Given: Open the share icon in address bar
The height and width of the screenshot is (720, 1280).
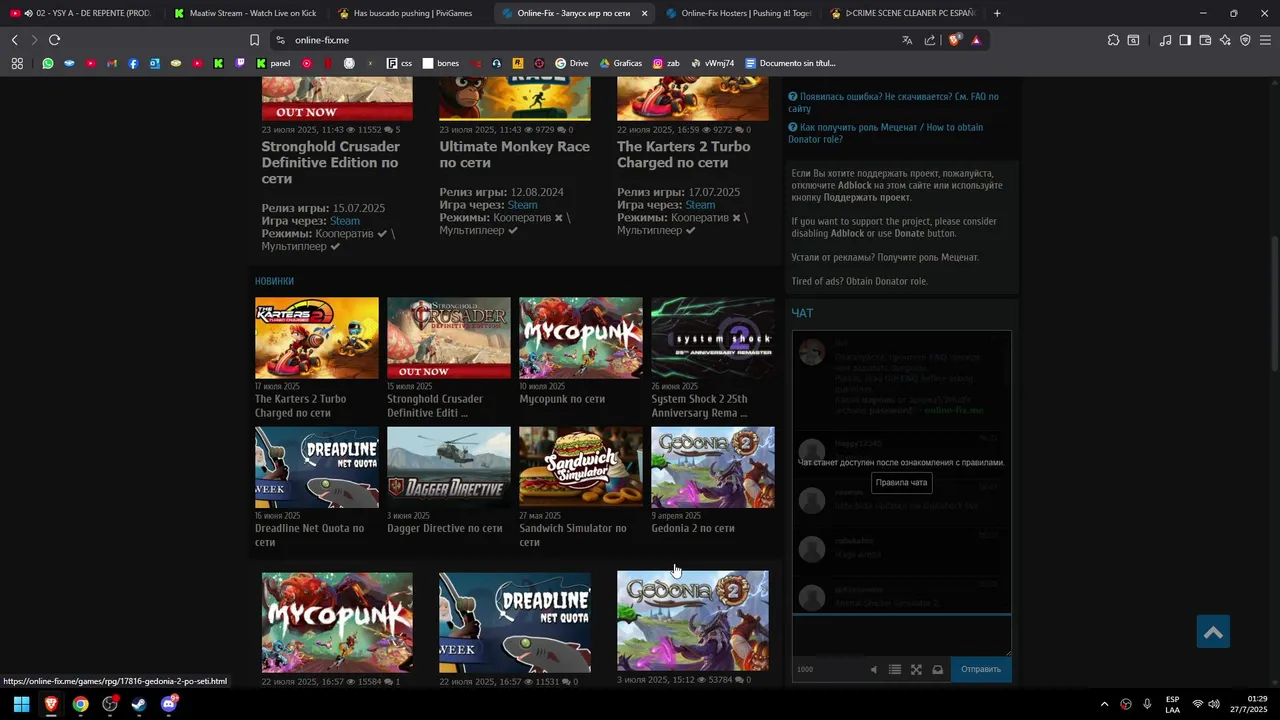Looking at the screenshot, I should (x=930, y=40).
